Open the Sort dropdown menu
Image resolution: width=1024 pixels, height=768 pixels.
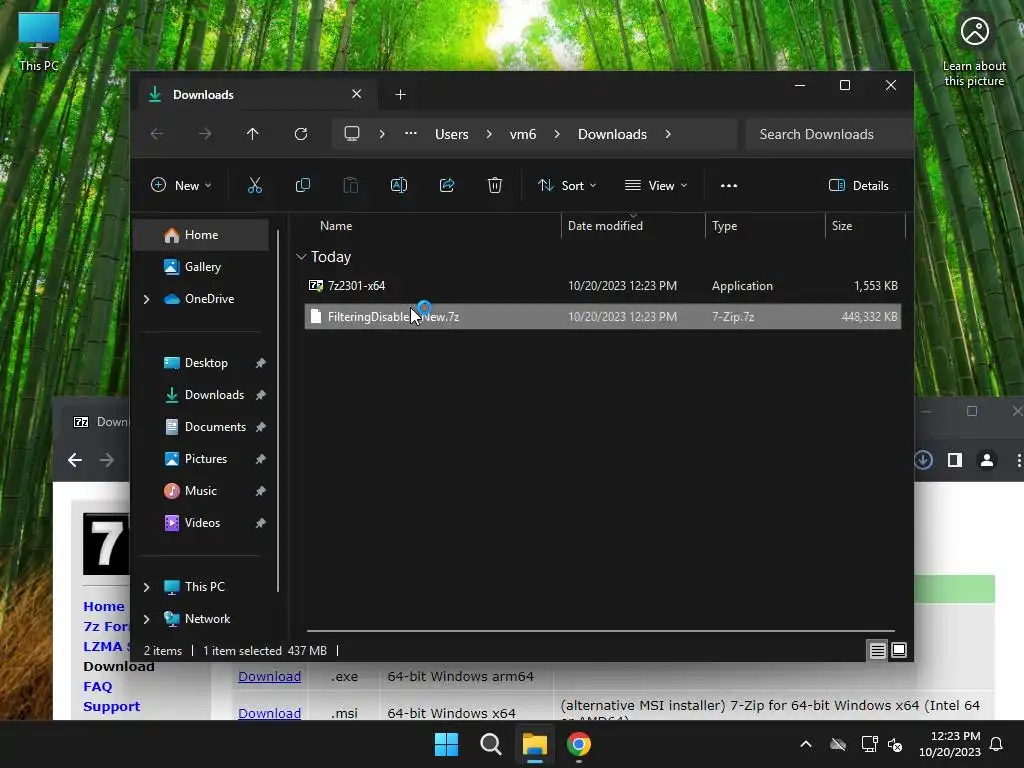click(x=567, y=185)
